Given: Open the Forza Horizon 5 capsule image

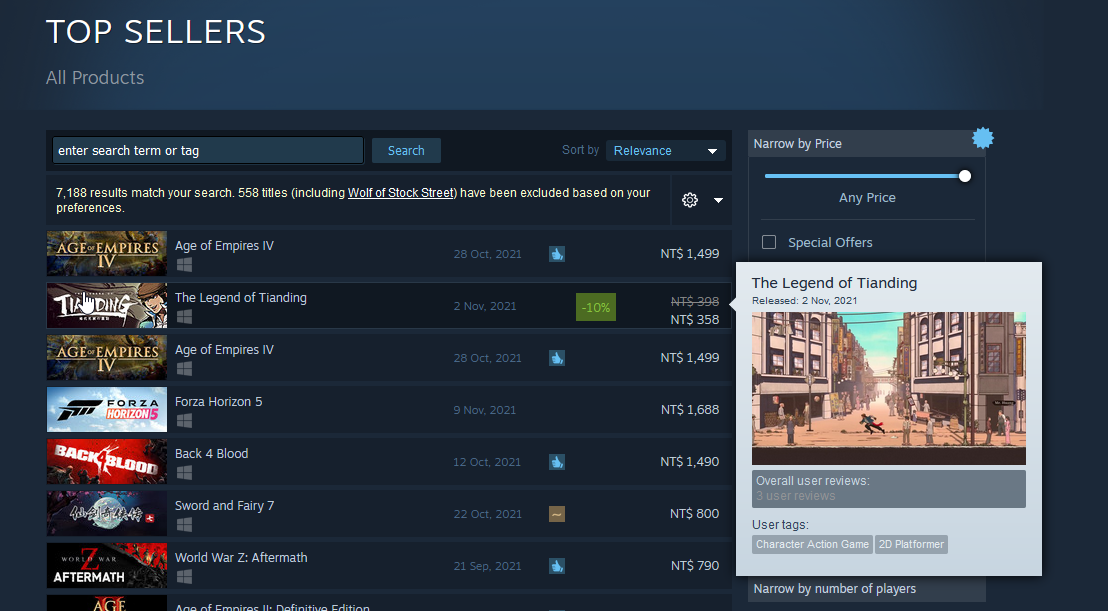Looking at the screenshot, I should [107, 410].
